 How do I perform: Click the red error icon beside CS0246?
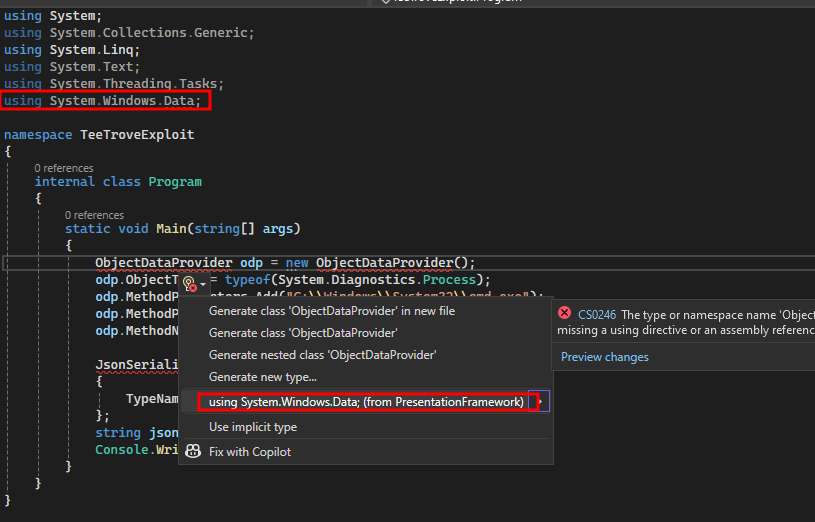coord(565,313)
